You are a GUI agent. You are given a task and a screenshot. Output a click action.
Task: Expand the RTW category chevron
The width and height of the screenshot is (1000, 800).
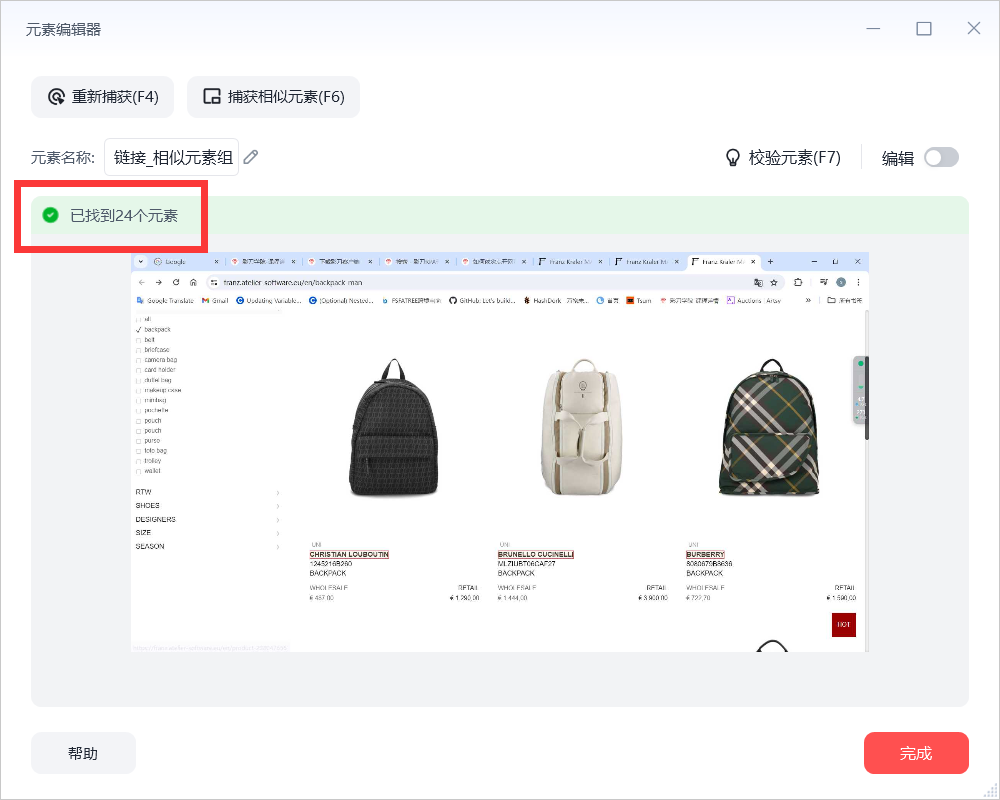tap(278, 493)
